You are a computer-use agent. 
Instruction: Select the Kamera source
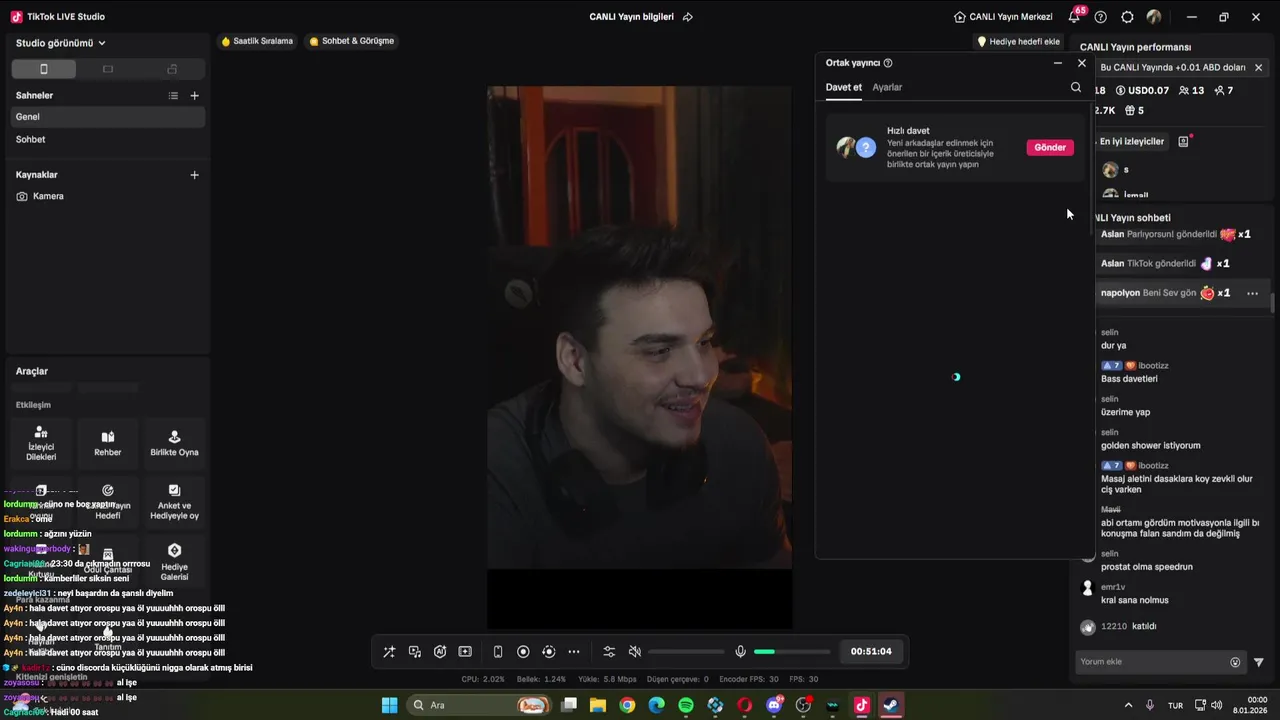pos(107,196)
